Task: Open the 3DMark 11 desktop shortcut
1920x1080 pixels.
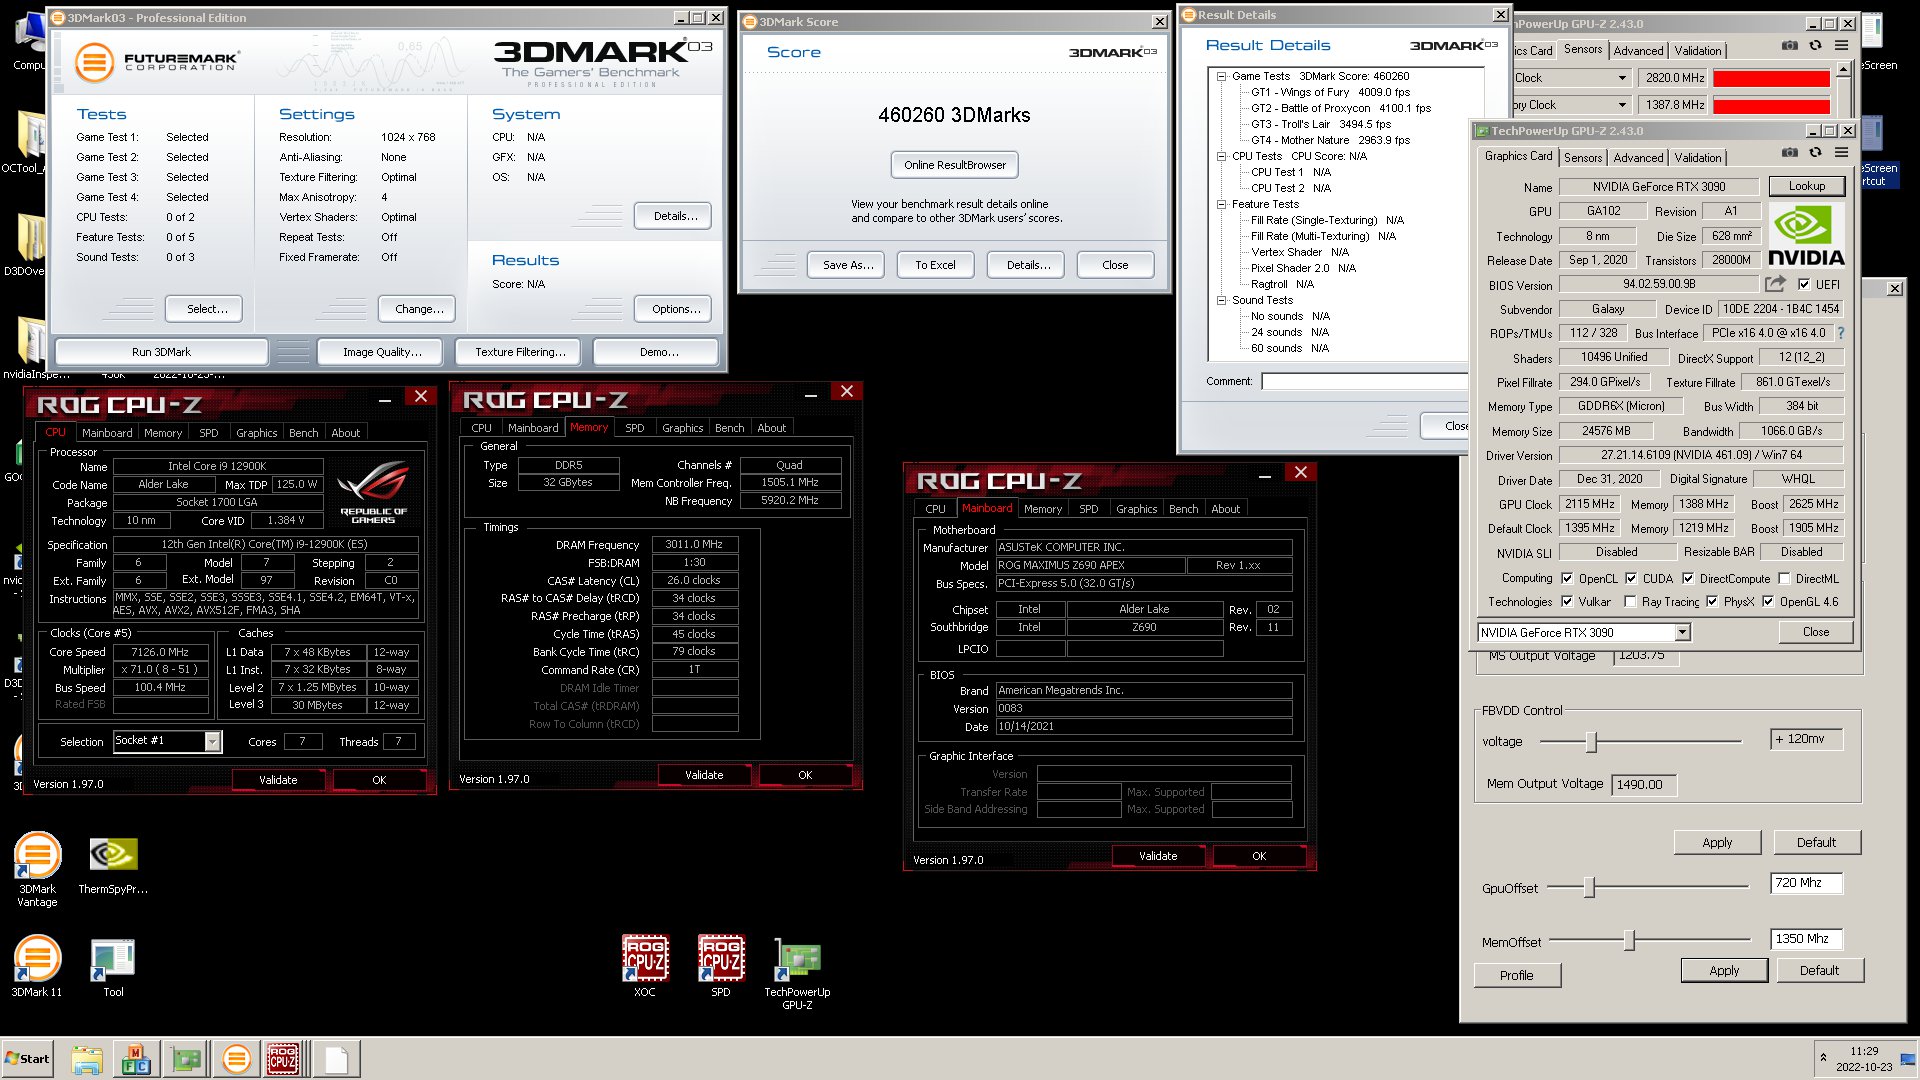Action: pyautogui.click(x=37, y=965)
